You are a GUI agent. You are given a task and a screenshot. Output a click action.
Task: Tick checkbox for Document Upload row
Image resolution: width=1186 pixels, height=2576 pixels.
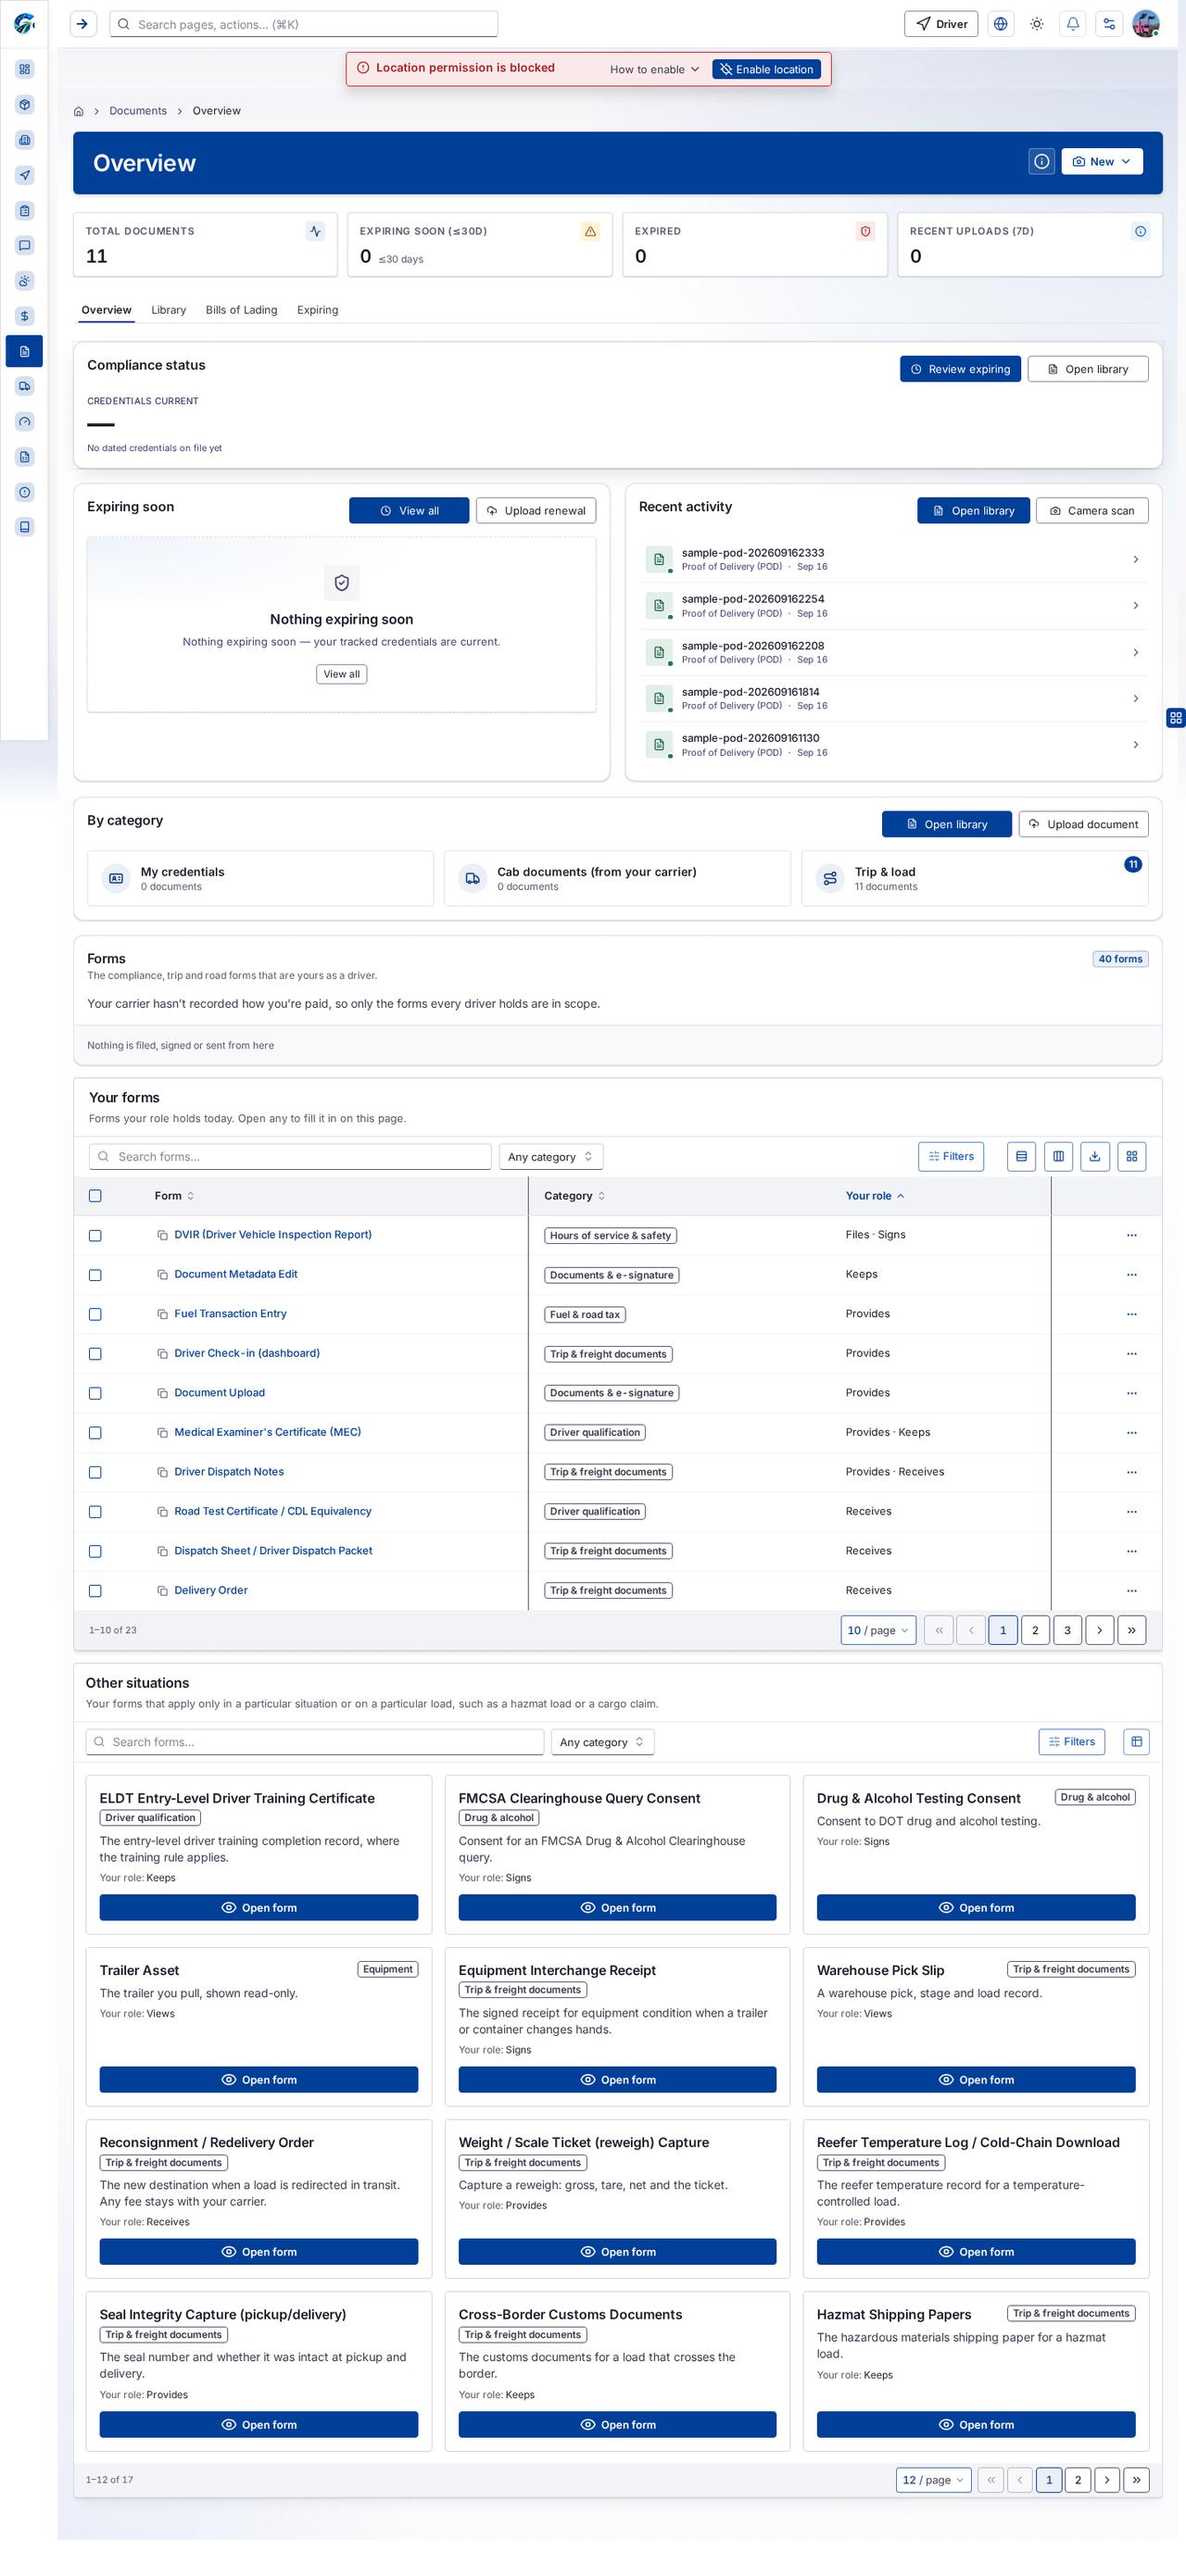point(95,1393)
